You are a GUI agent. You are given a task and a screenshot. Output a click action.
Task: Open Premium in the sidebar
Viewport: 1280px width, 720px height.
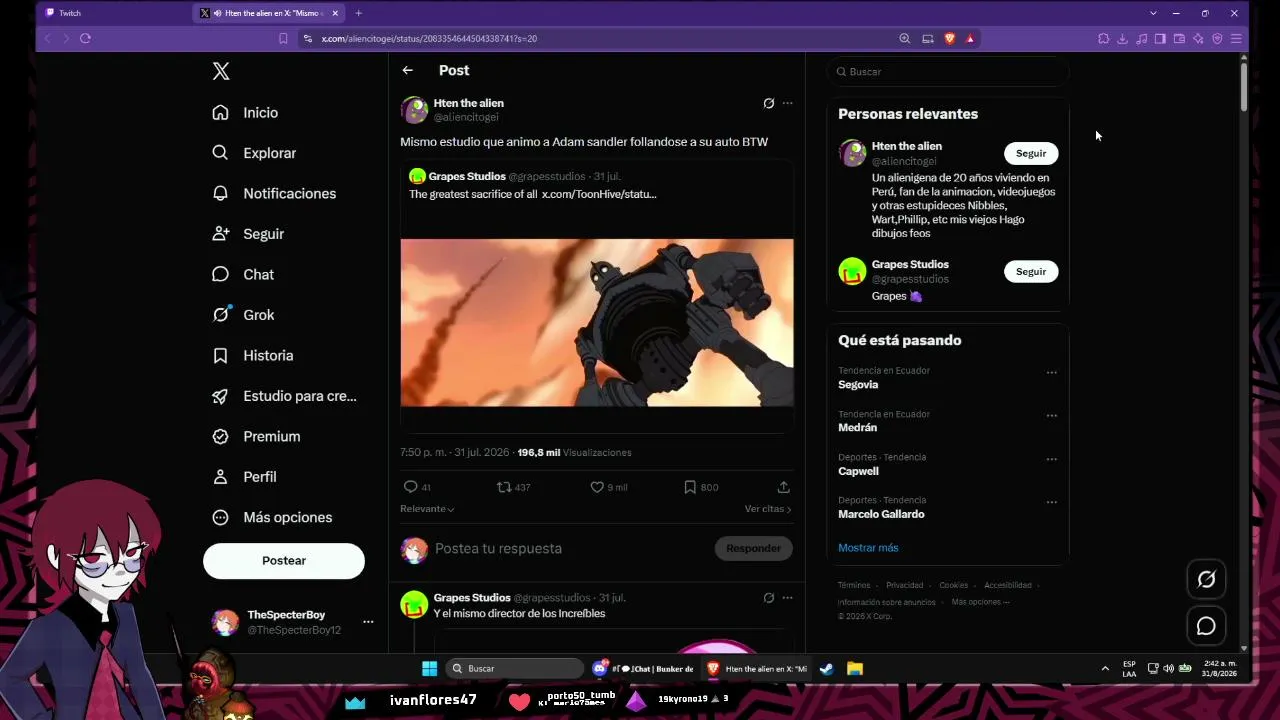pyautogui.click(x=256, y=436)
